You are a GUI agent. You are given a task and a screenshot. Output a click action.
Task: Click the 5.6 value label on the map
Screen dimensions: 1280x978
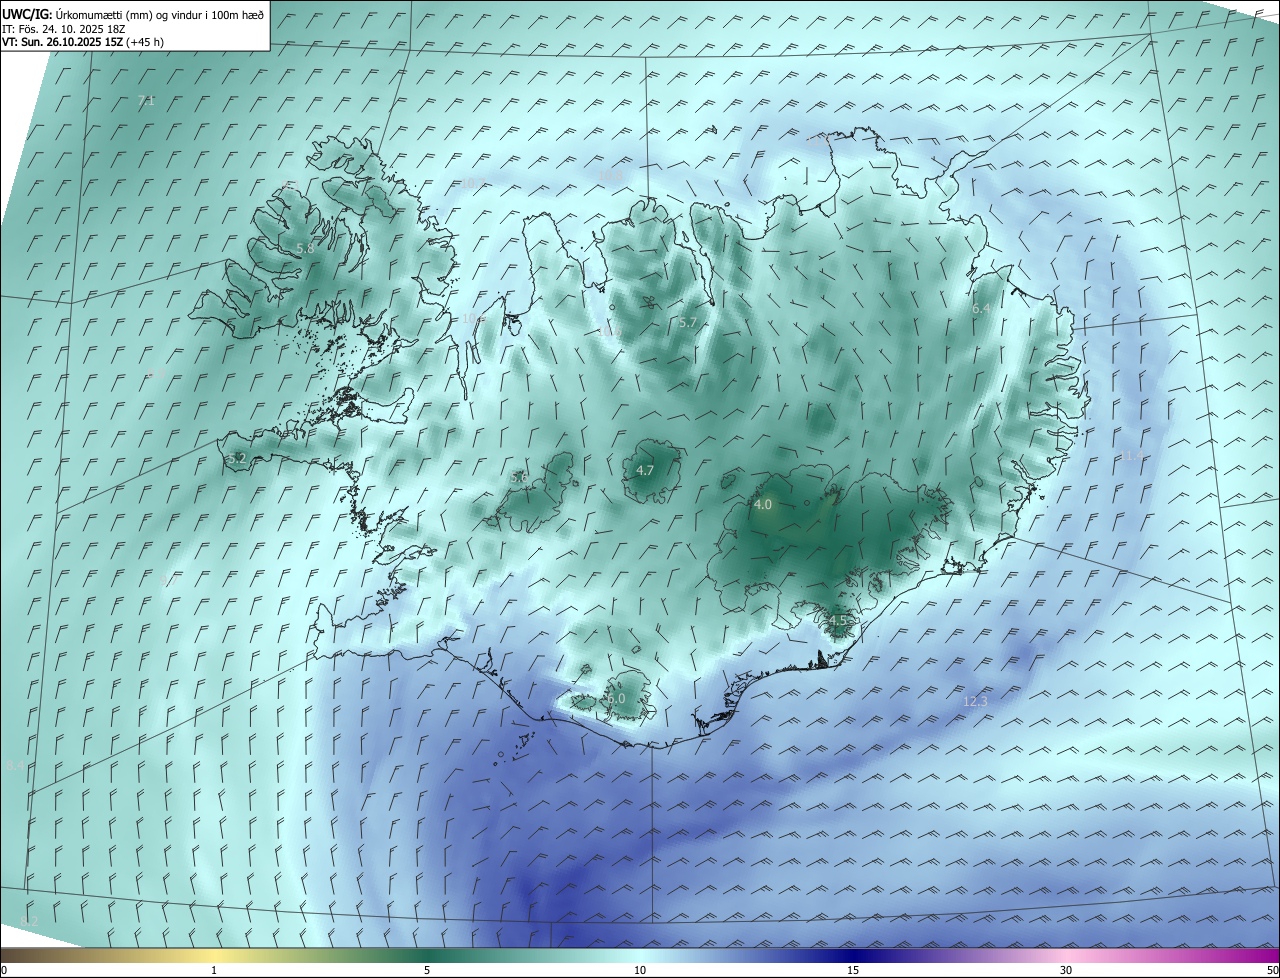518,478
